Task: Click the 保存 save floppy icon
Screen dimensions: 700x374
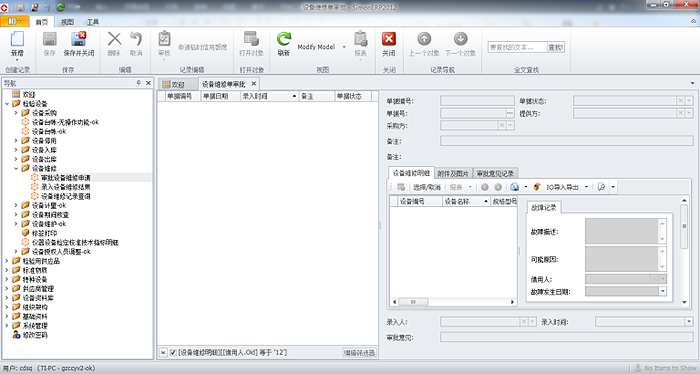Action: [x=50, y=39]
